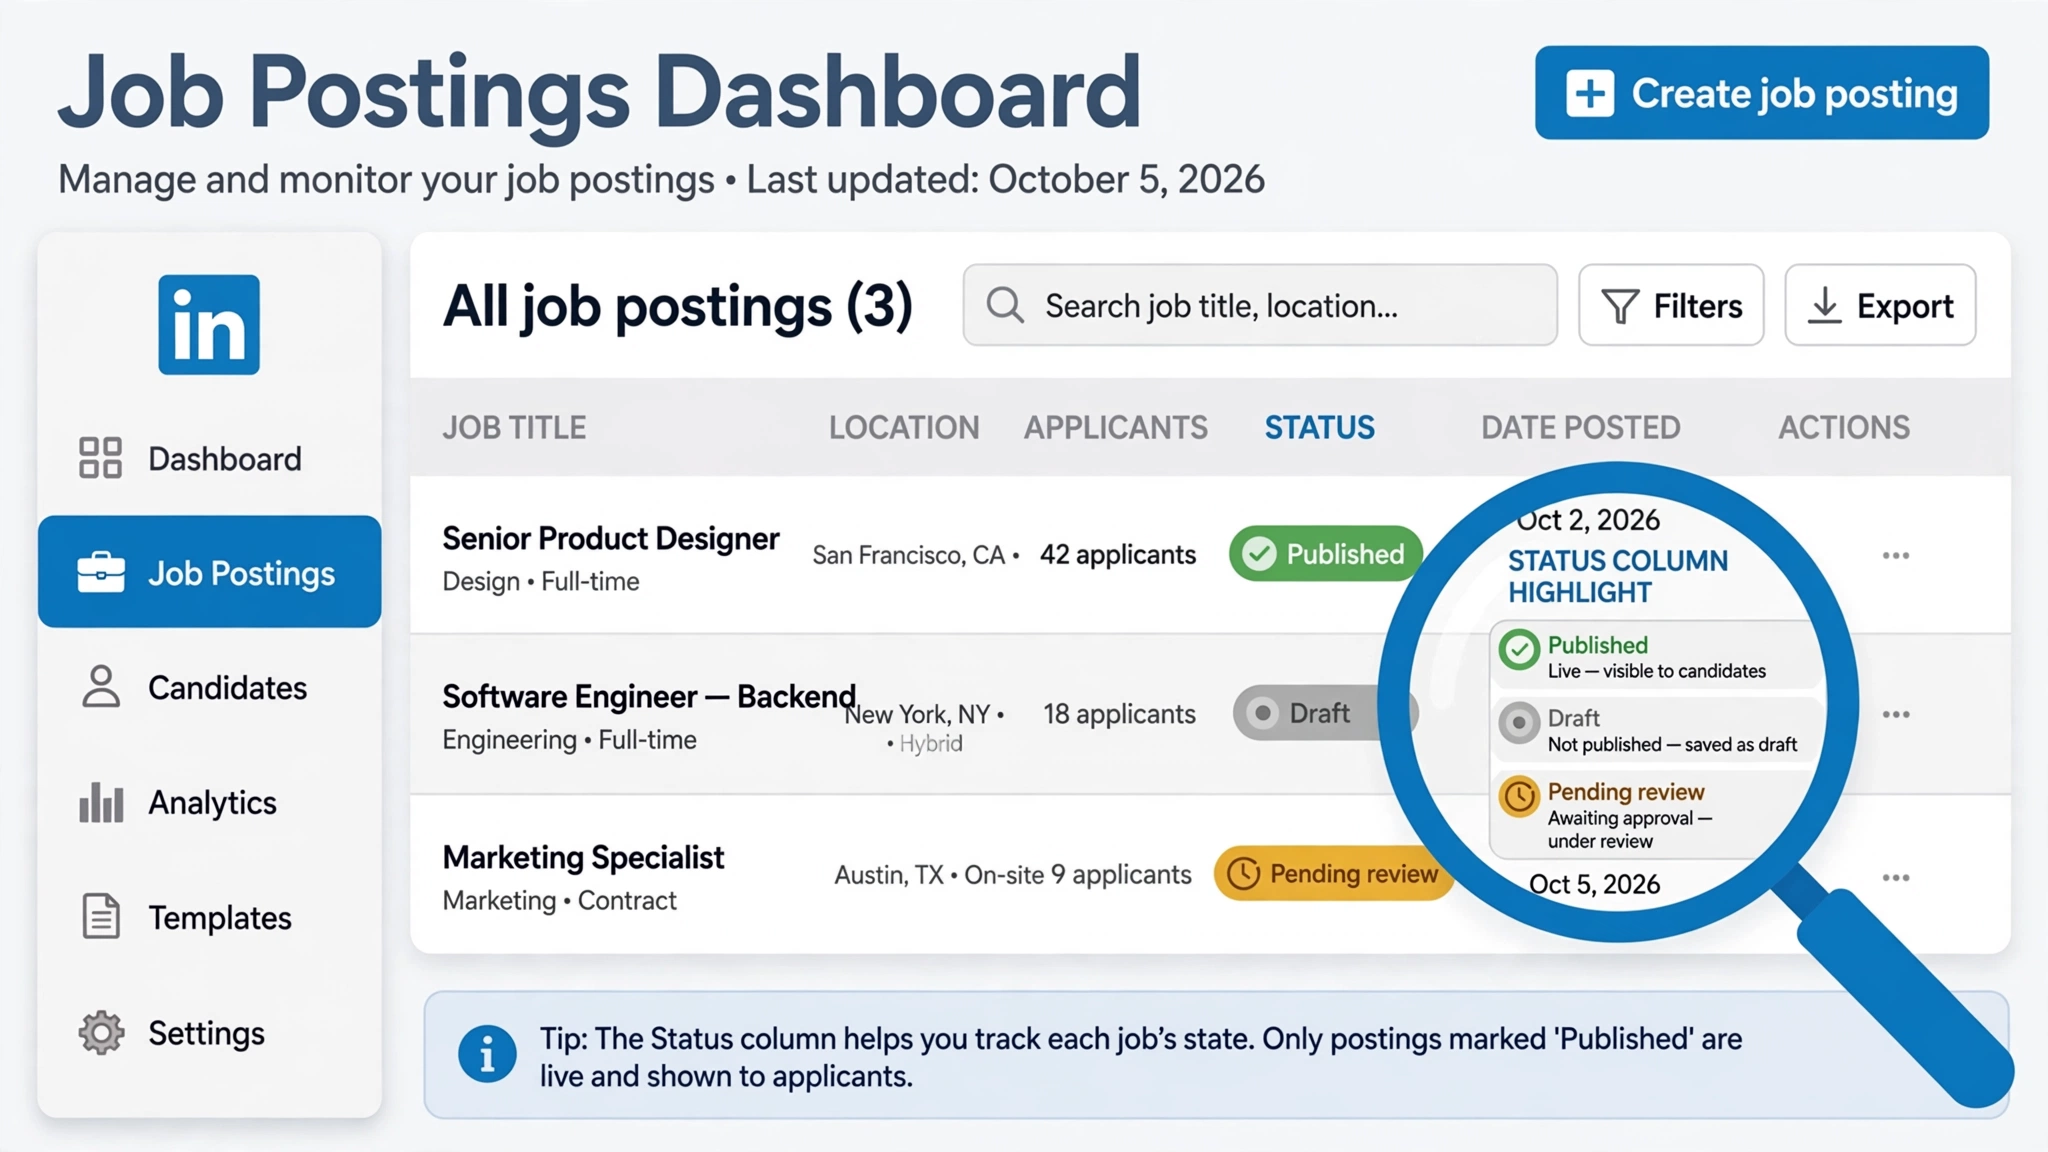Click the download arrow icon in Export
The width and height of the screenshot is (2048, 1152).
[x=1825, y=305]
